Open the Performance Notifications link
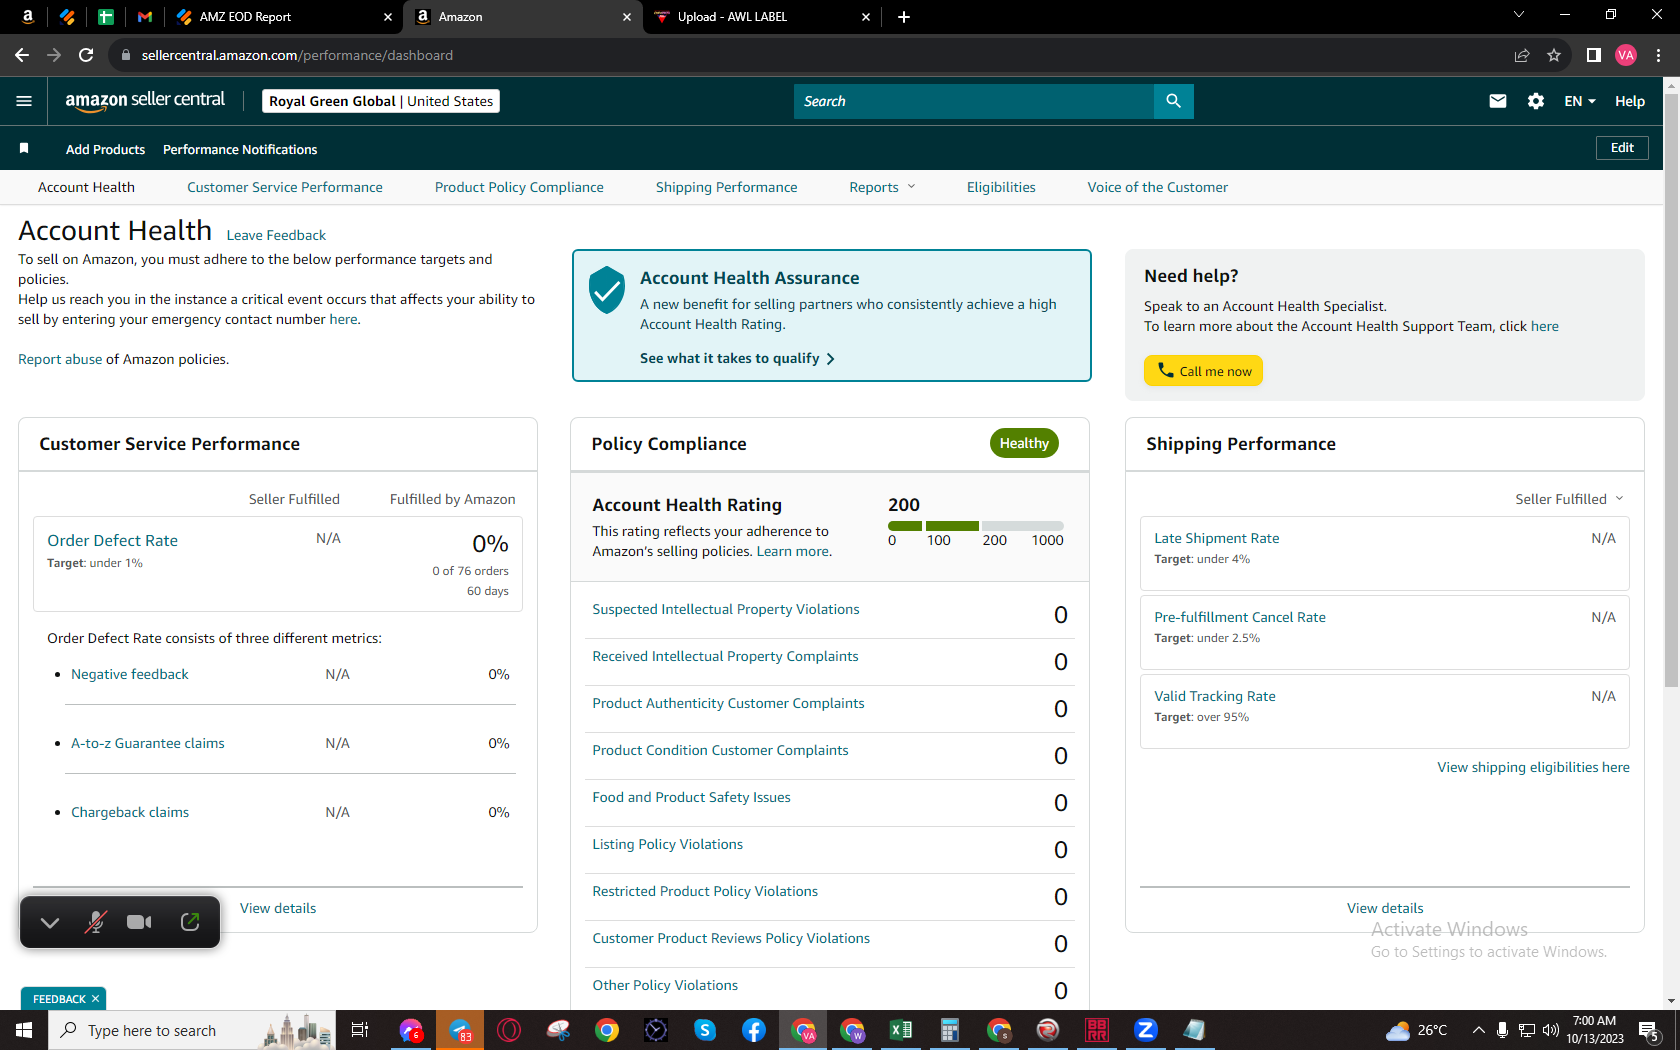1680x1050 pixels. tap(240, 149)
